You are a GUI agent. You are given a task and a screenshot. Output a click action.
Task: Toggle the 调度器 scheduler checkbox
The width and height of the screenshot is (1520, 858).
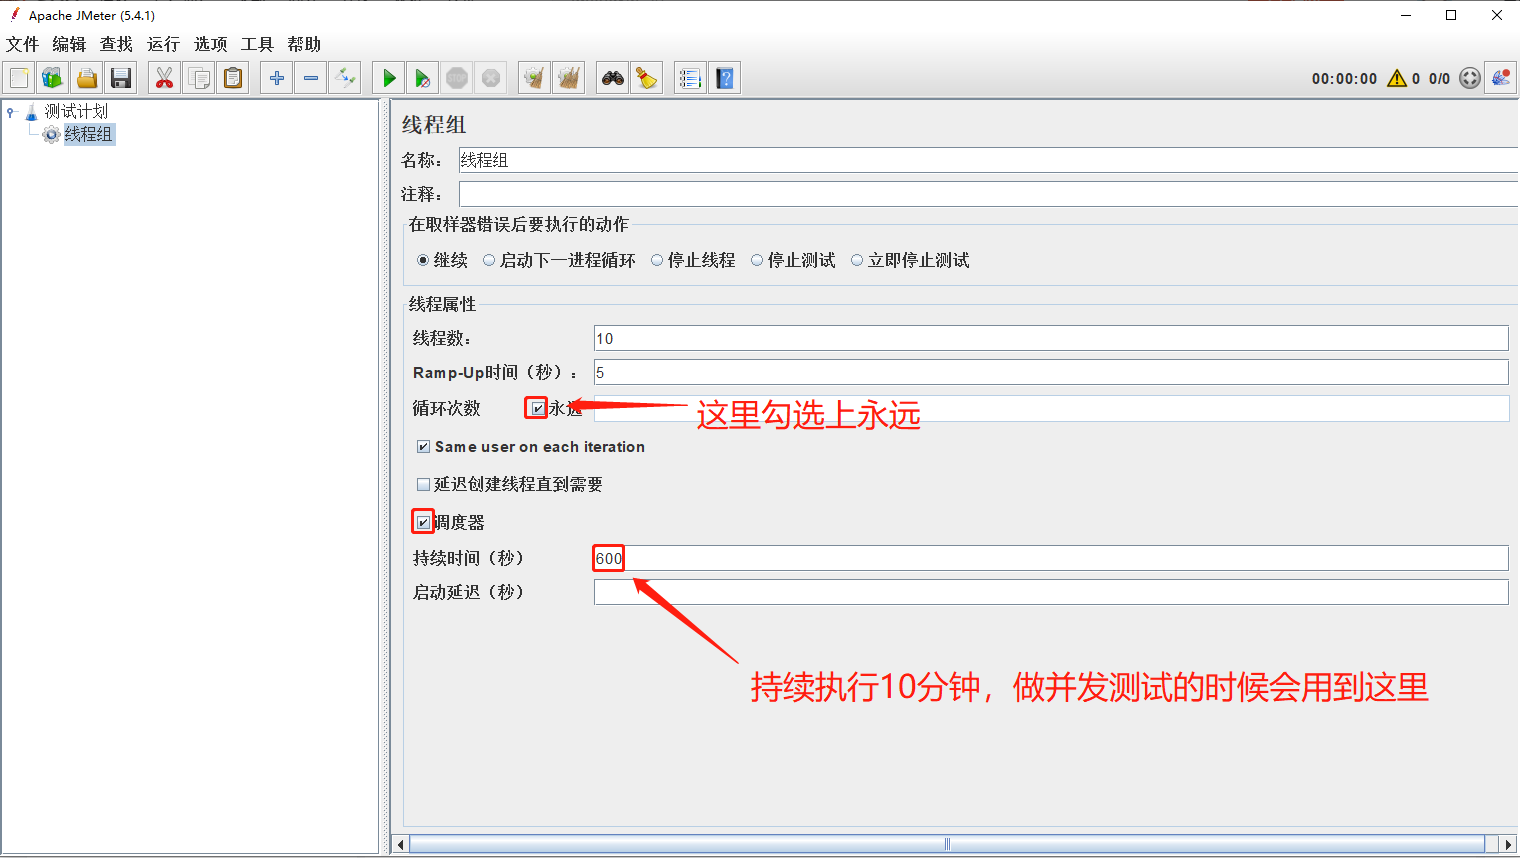pyautogui.click(x=423, y=522)
